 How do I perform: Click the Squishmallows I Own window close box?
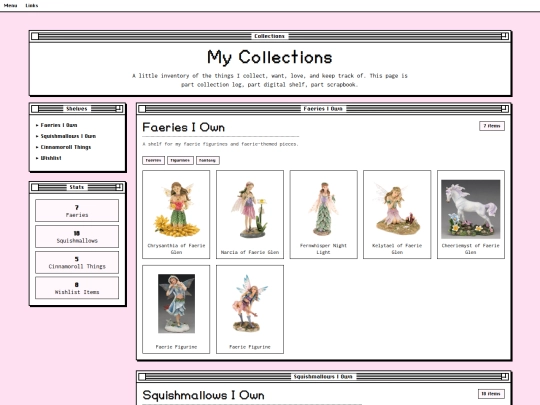click(142, 377)
